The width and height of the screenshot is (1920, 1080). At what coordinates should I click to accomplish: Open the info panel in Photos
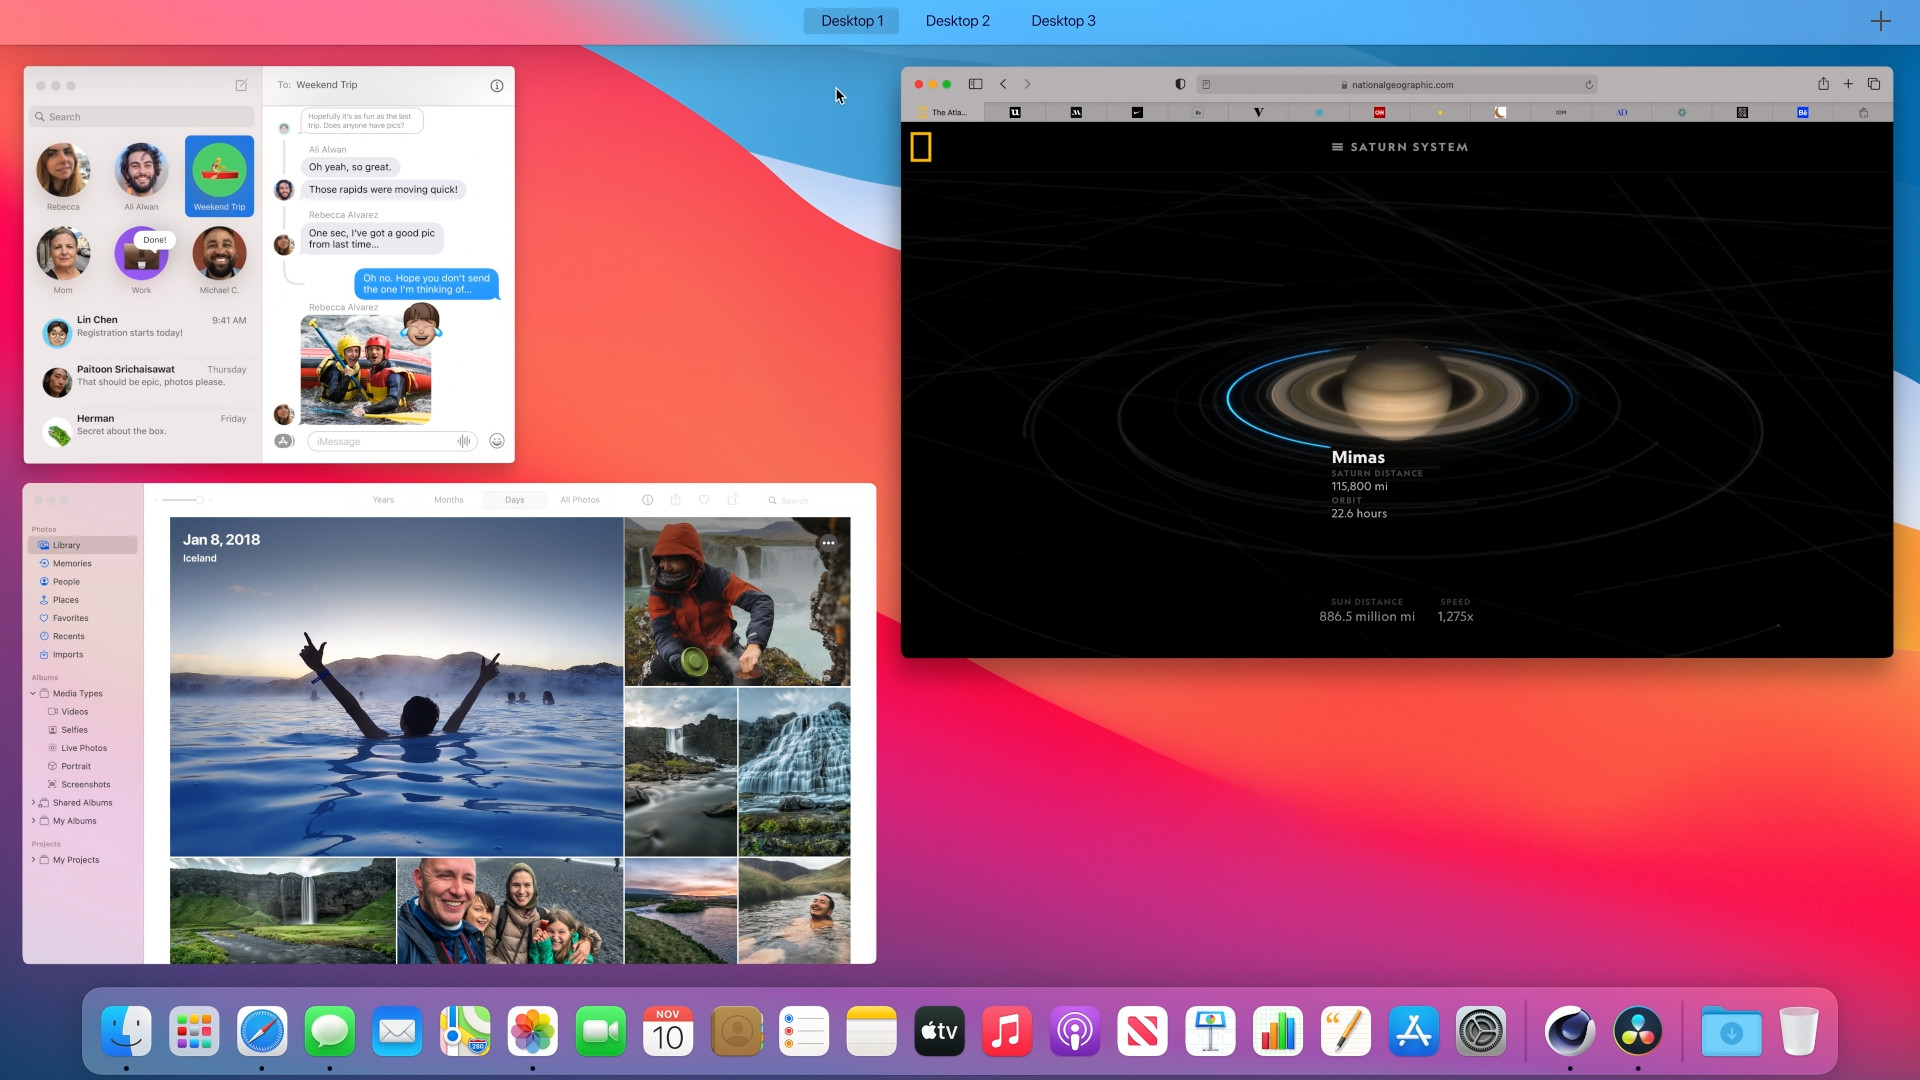coord(647,500)
